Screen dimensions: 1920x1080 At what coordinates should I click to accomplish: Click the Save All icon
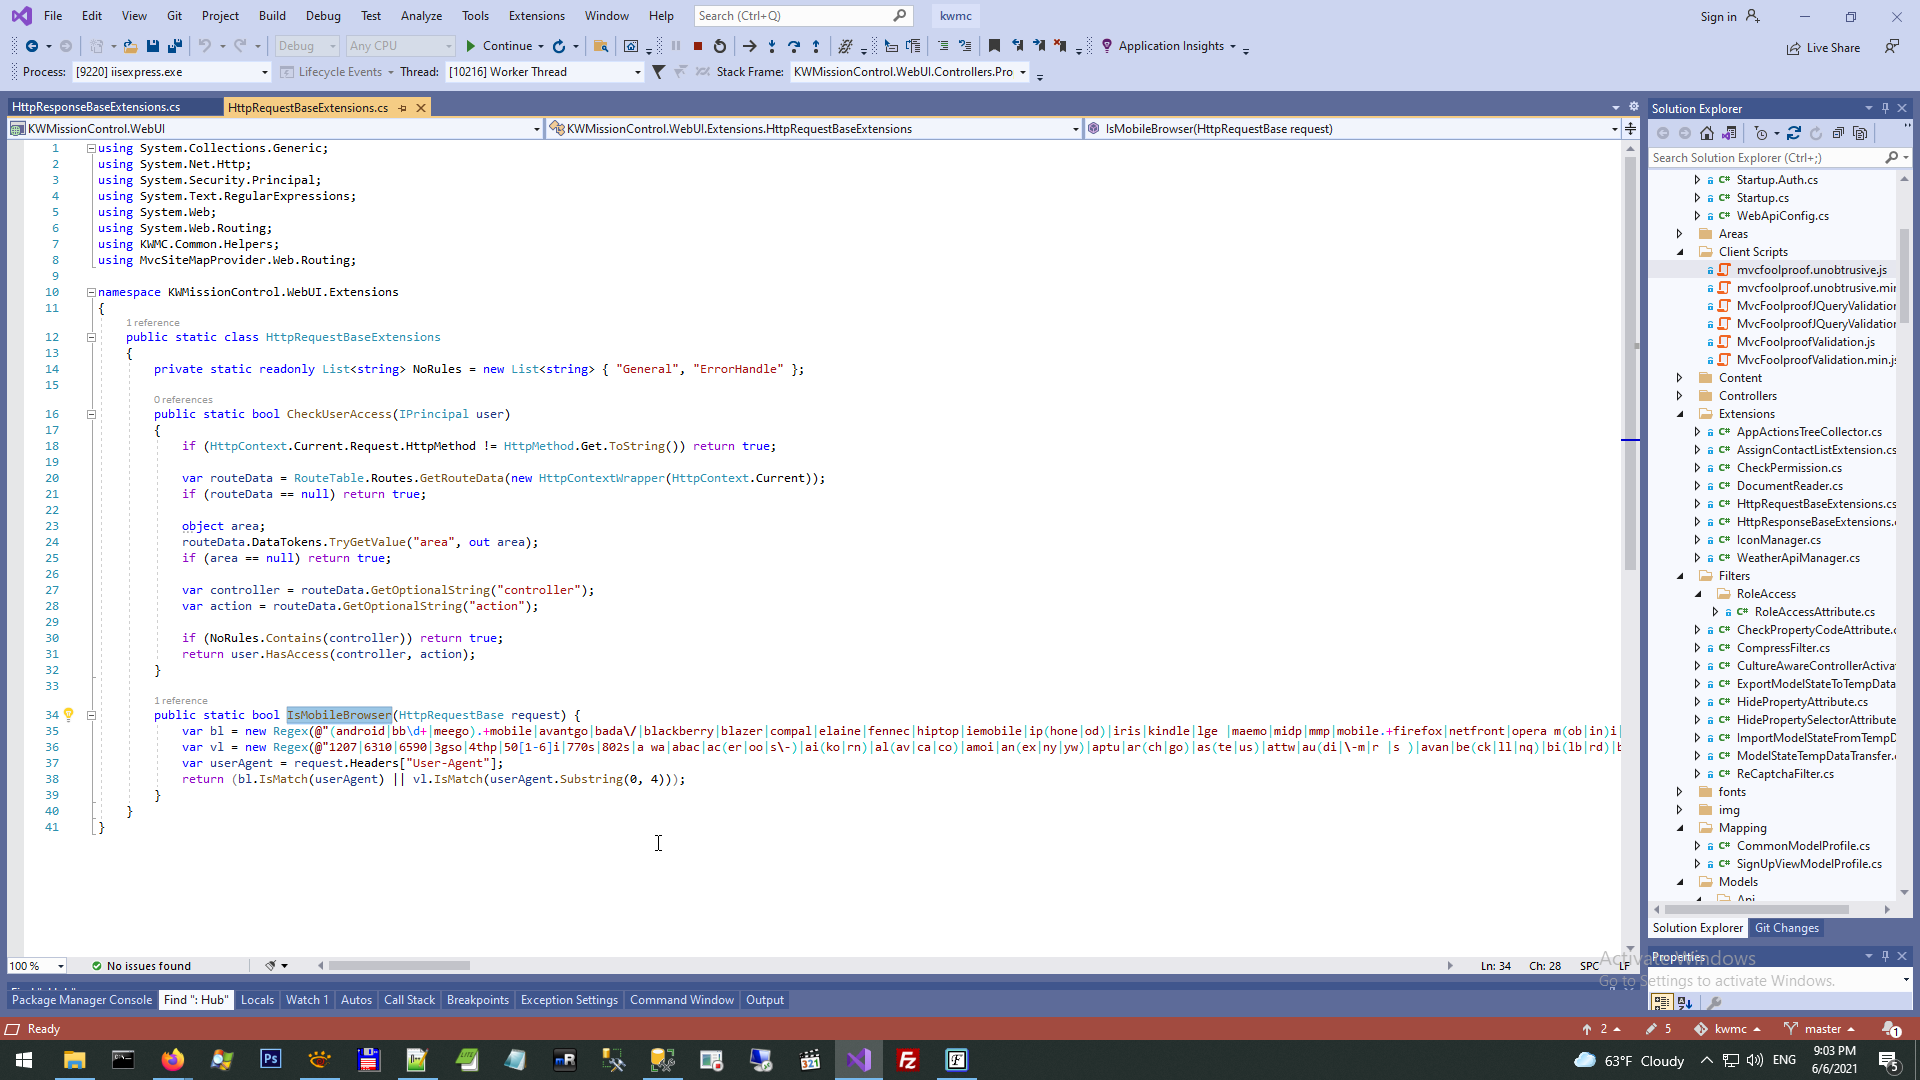(x=175, y=46)
